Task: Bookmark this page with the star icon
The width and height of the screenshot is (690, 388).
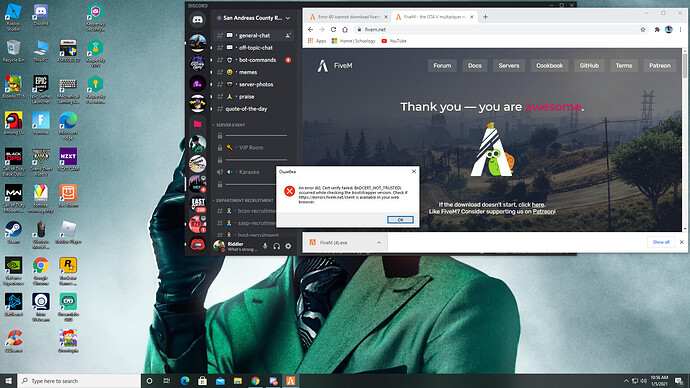Action: pyautogui.click(x=642, y=29)
